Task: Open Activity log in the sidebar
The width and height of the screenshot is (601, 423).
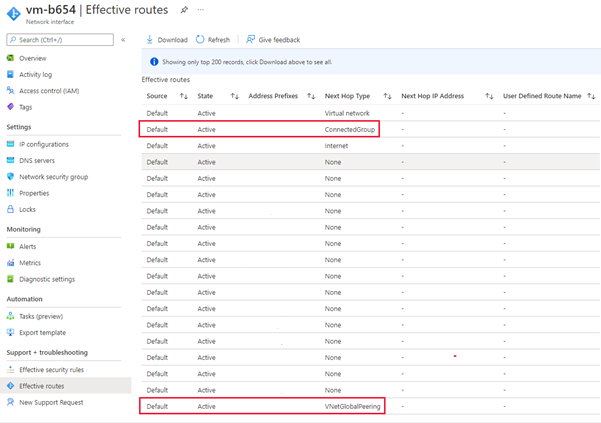Action: tap(35, 74)
